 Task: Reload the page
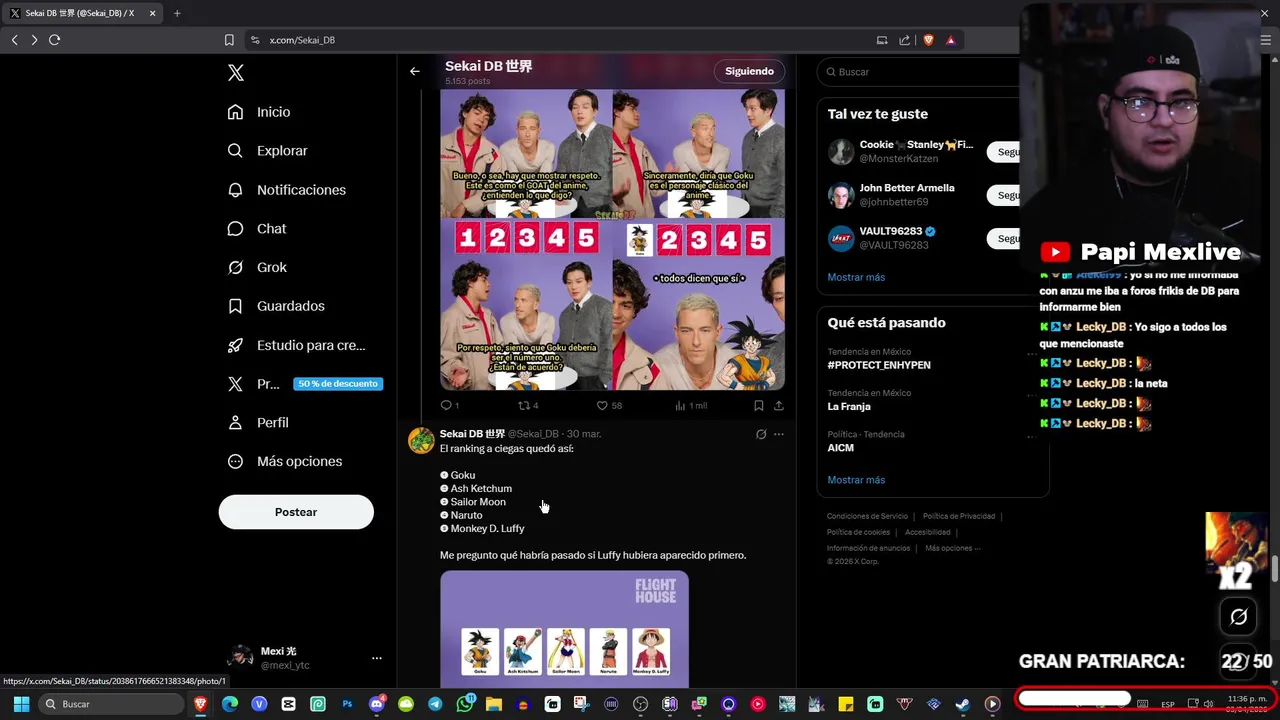pos(54,40)
